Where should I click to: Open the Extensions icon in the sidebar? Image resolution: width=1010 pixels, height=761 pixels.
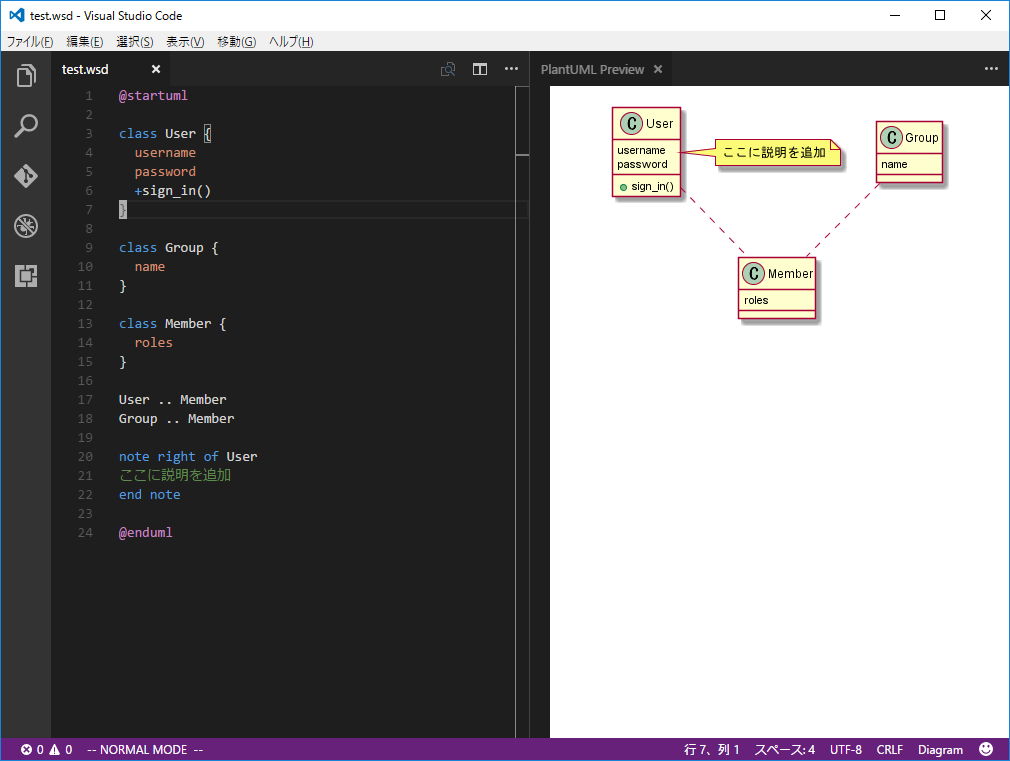26,276
